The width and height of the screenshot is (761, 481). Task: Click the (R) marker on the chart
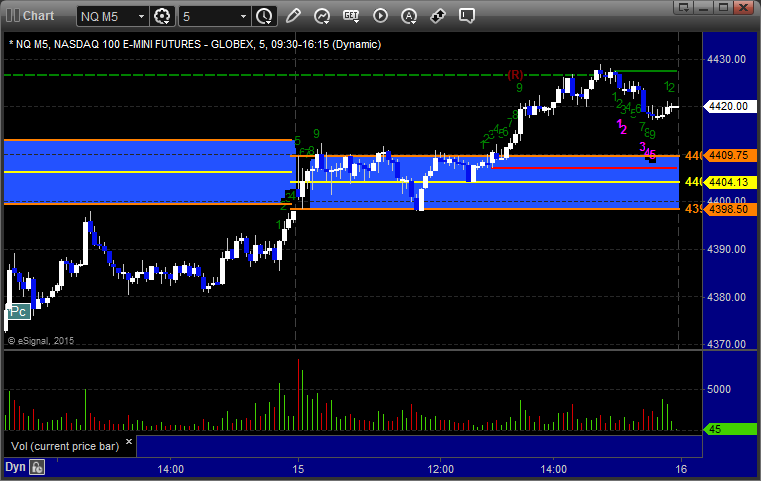click(x=515, y=75)
